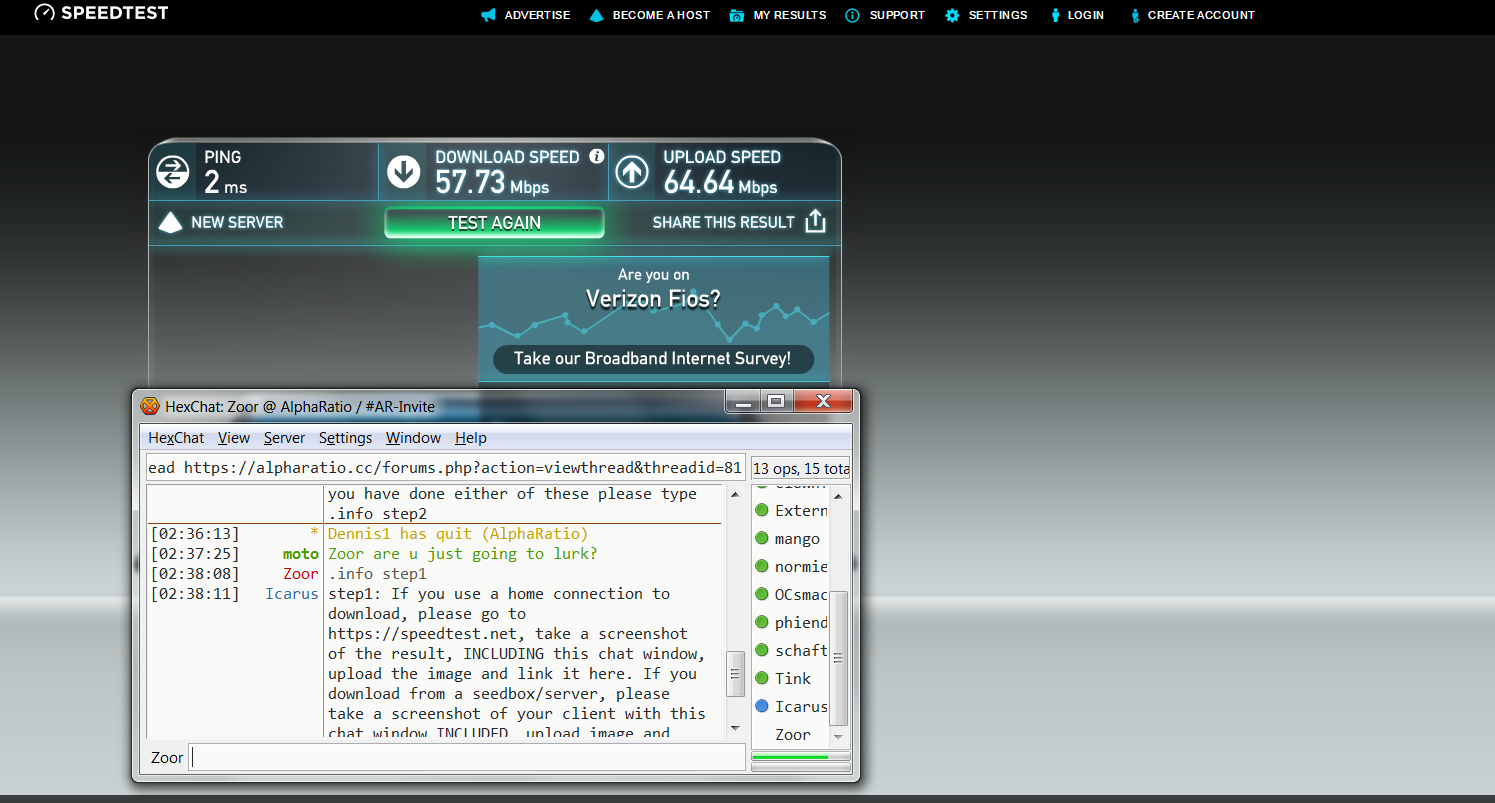Image resolution: width=1495 pixels, height=803 pixels.
Task: Click the Login person icon
Action: click(x=1055, y=15)
